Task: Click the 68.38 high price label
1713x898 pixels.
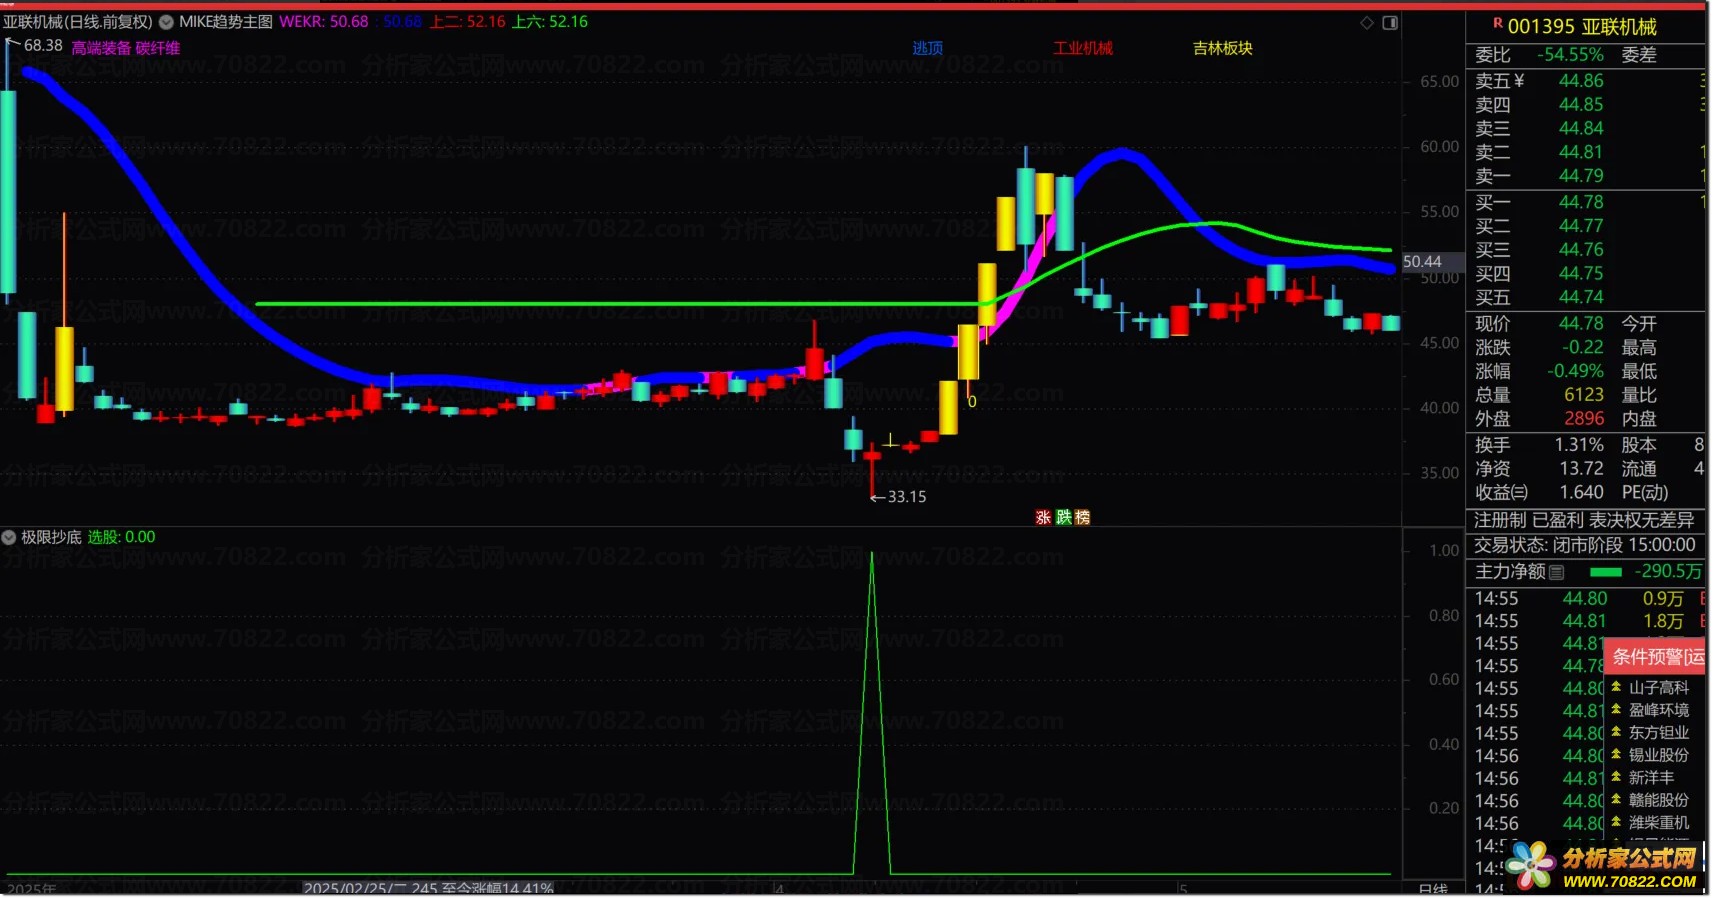Action: (x=43, y=45)
